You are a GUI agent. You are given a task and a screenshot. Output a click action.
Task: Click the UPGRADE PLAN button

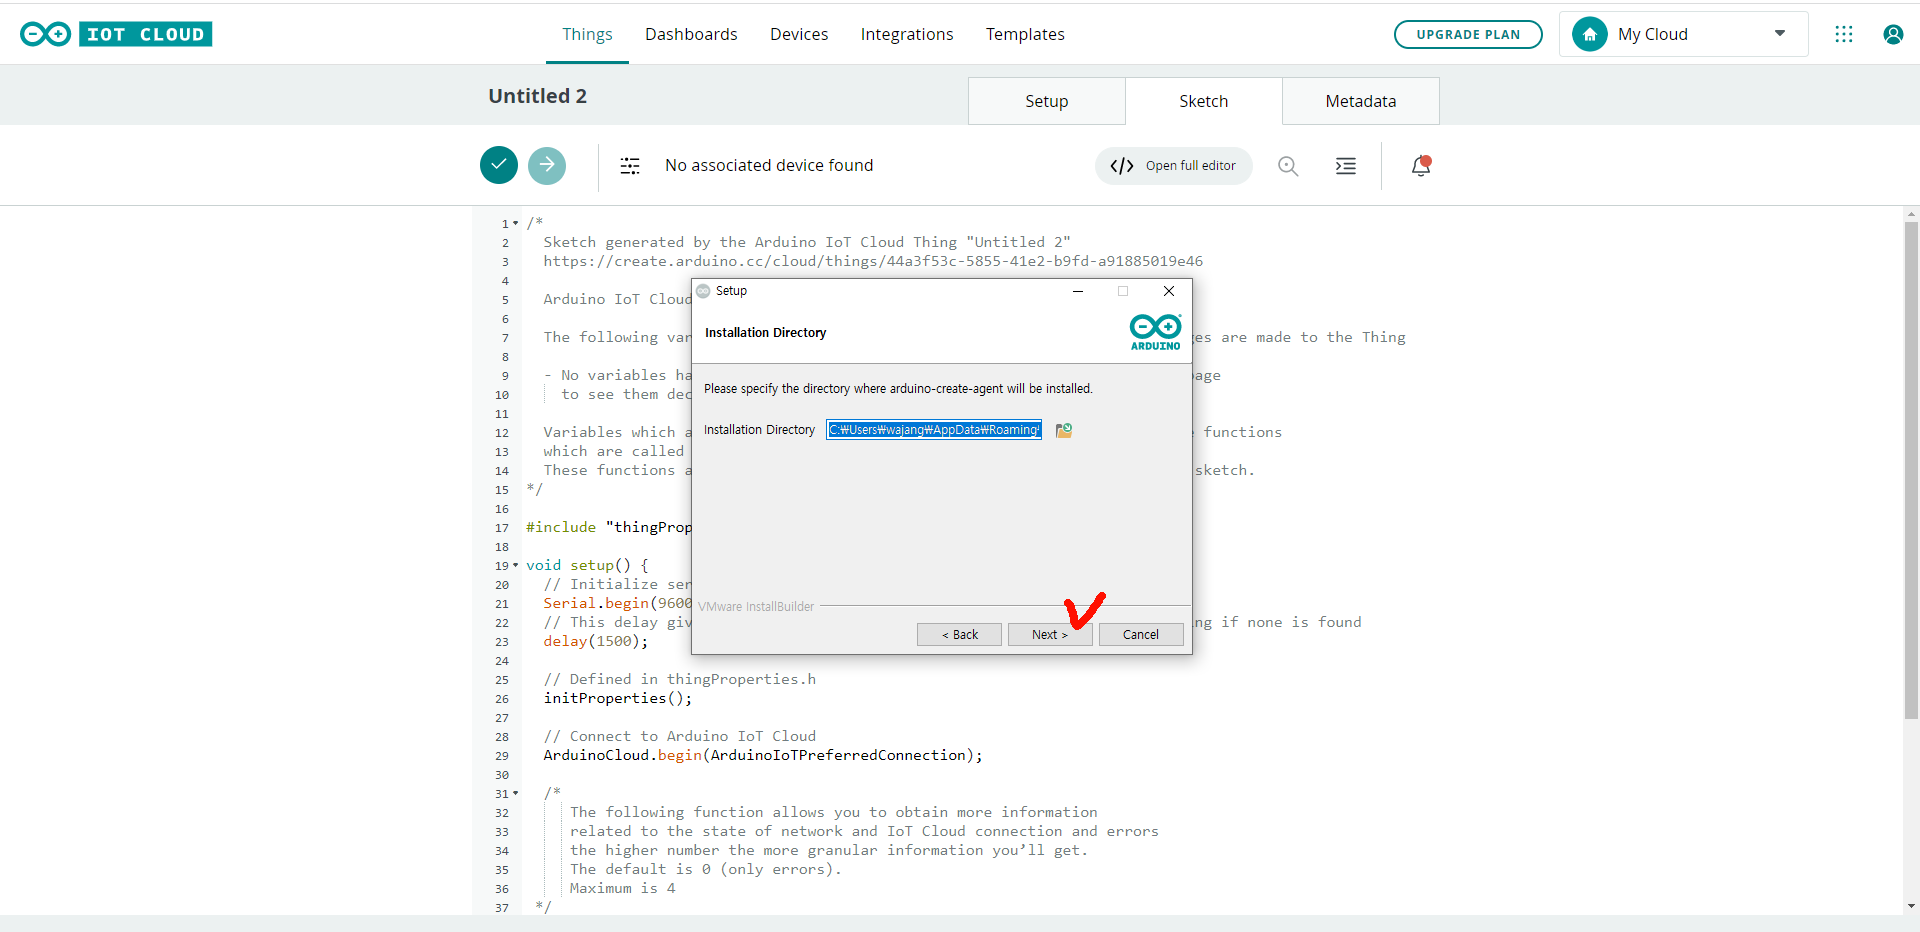pyautogui.click(x=1468, y=34)
